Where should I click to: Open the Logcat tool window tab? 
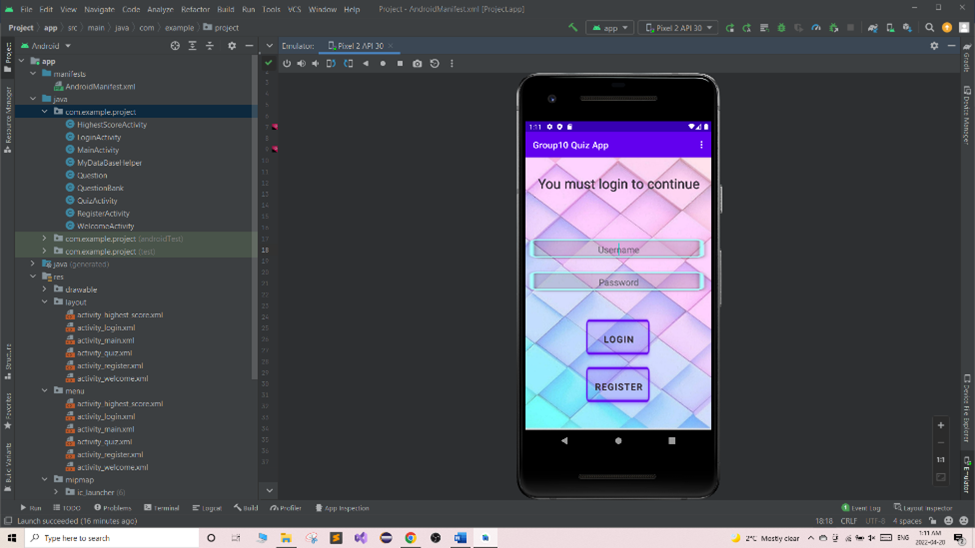(x=207, y=508)
